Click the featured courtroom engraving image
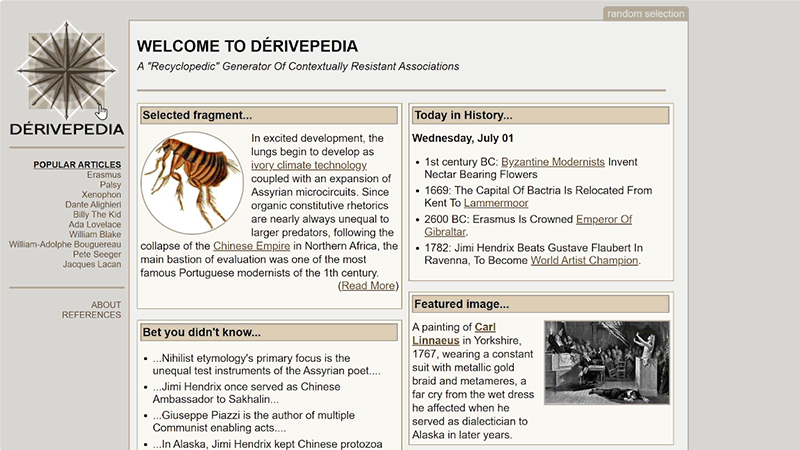Image resolution: width=800 pixels, height=450 pixels. pyautogui.click(x=607, y=363)
